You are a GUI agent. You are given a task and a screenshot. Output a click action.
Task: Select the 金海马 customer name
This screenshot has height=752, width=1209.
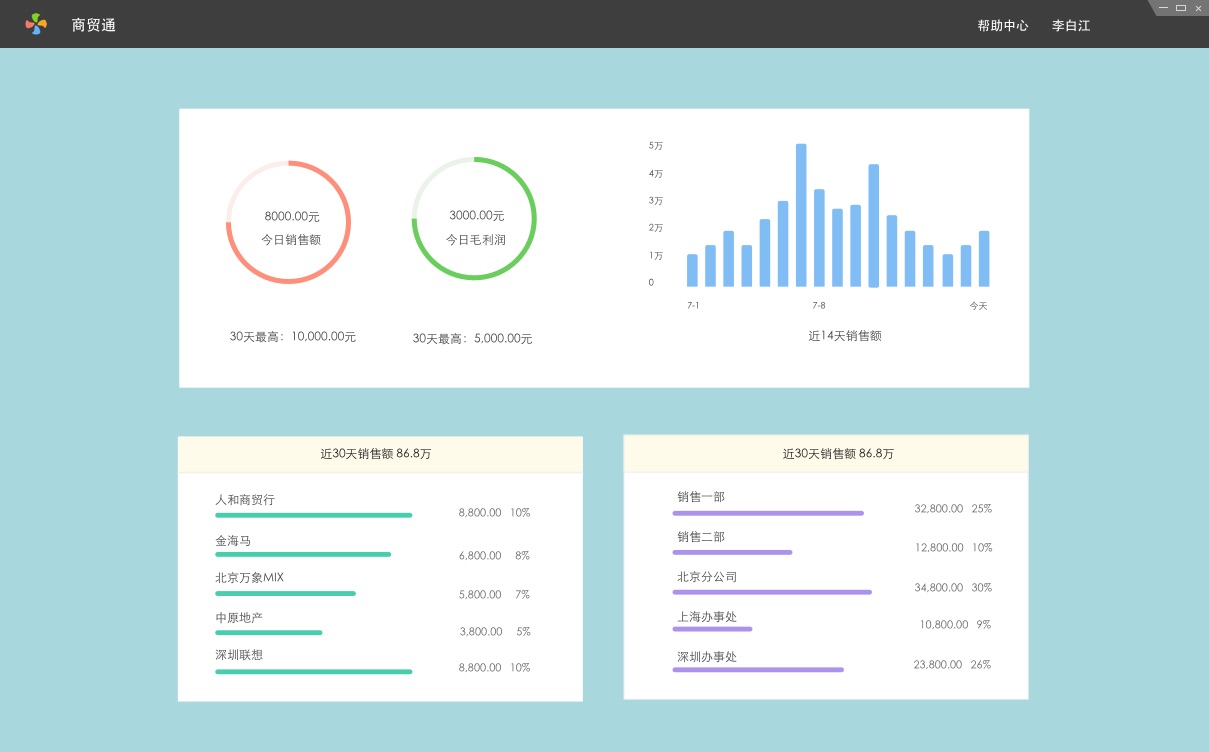(233, 541)
